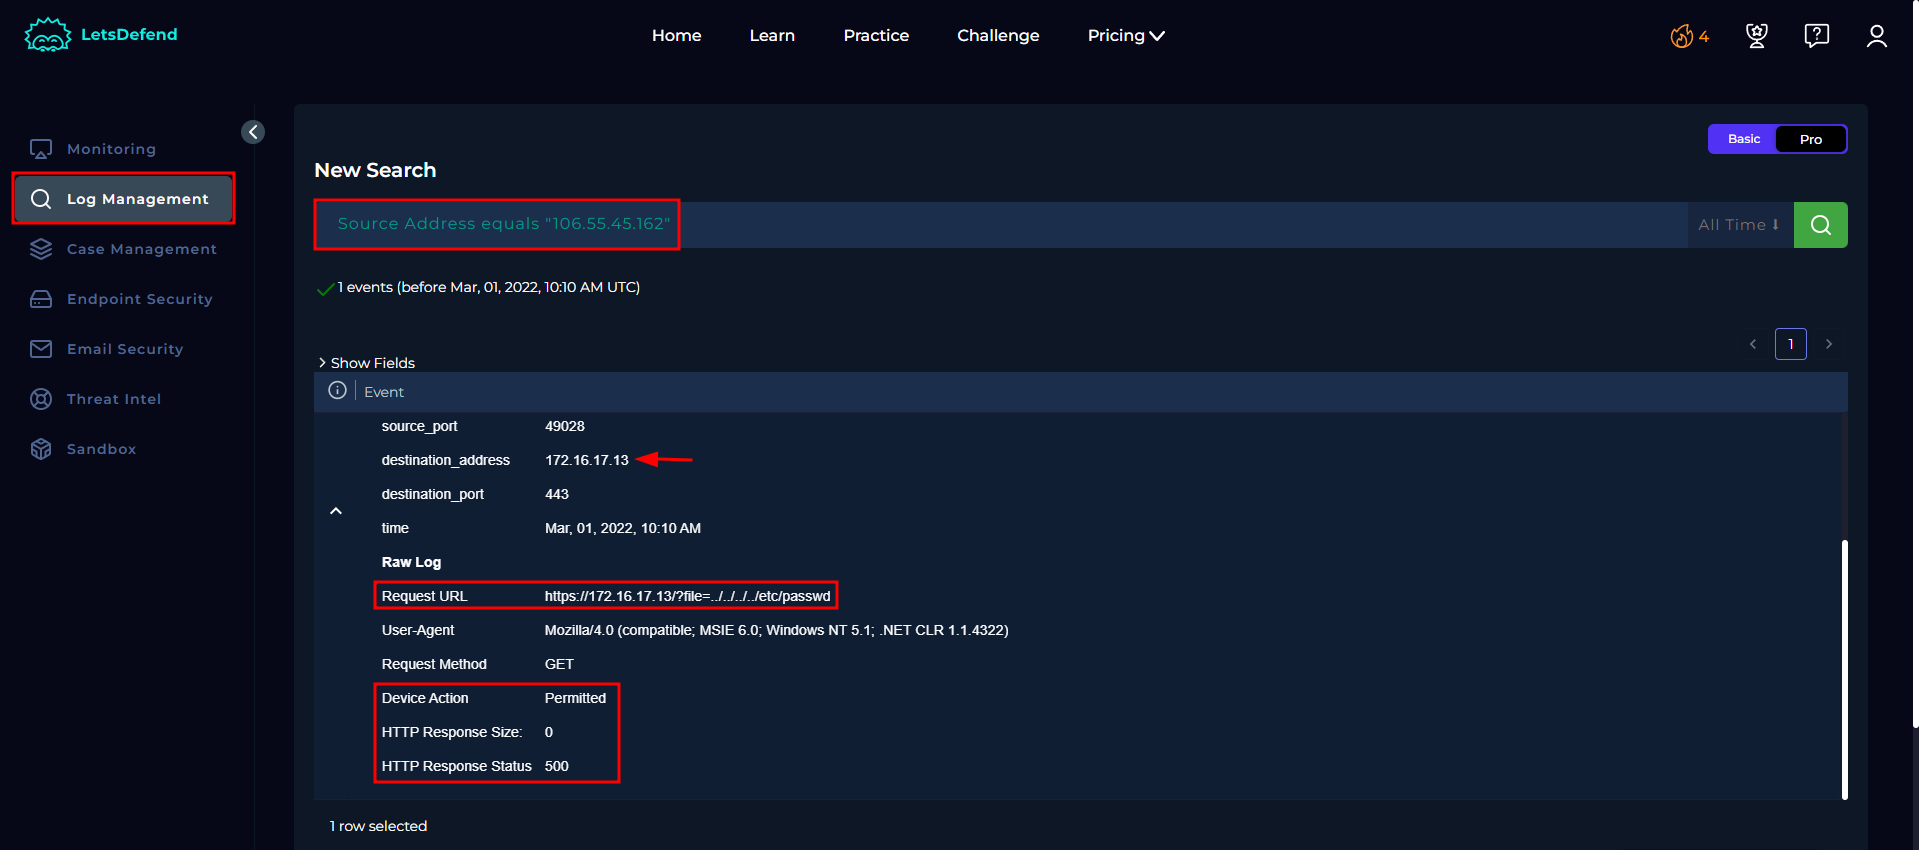Collapse the sidebar with arrow button
Image resolution: width=1919 pixels, height=850 pixels.
pyautogui.click(x=253, y=132)
